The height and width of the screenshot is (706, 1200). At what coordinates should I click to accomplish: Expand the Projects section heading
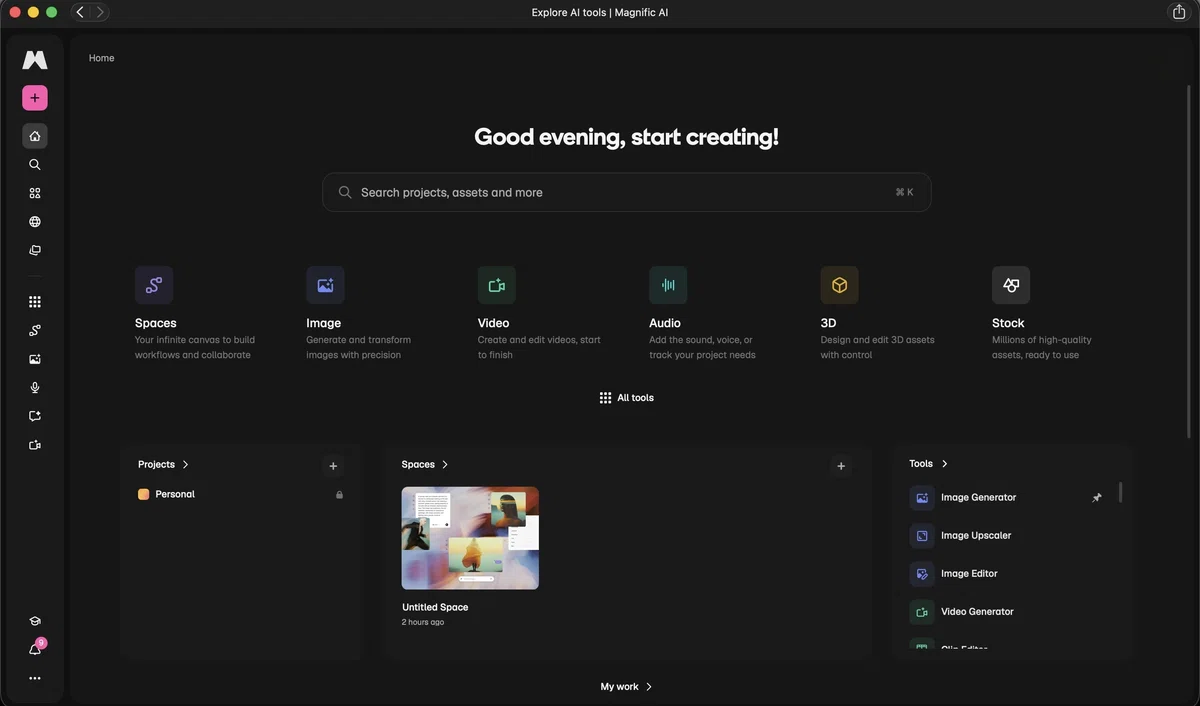pos(163,464)
